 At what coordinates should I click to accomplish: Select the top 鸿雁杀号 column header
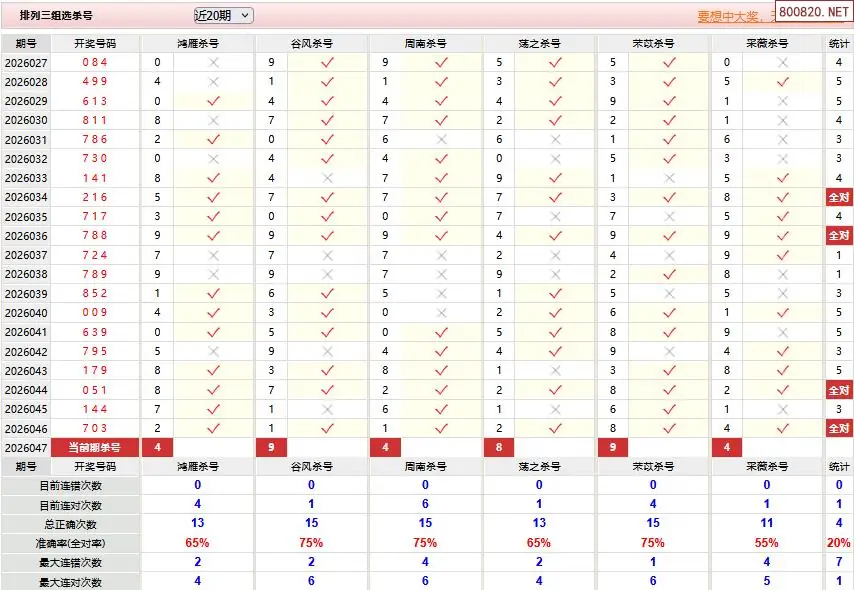click(197, 44)
